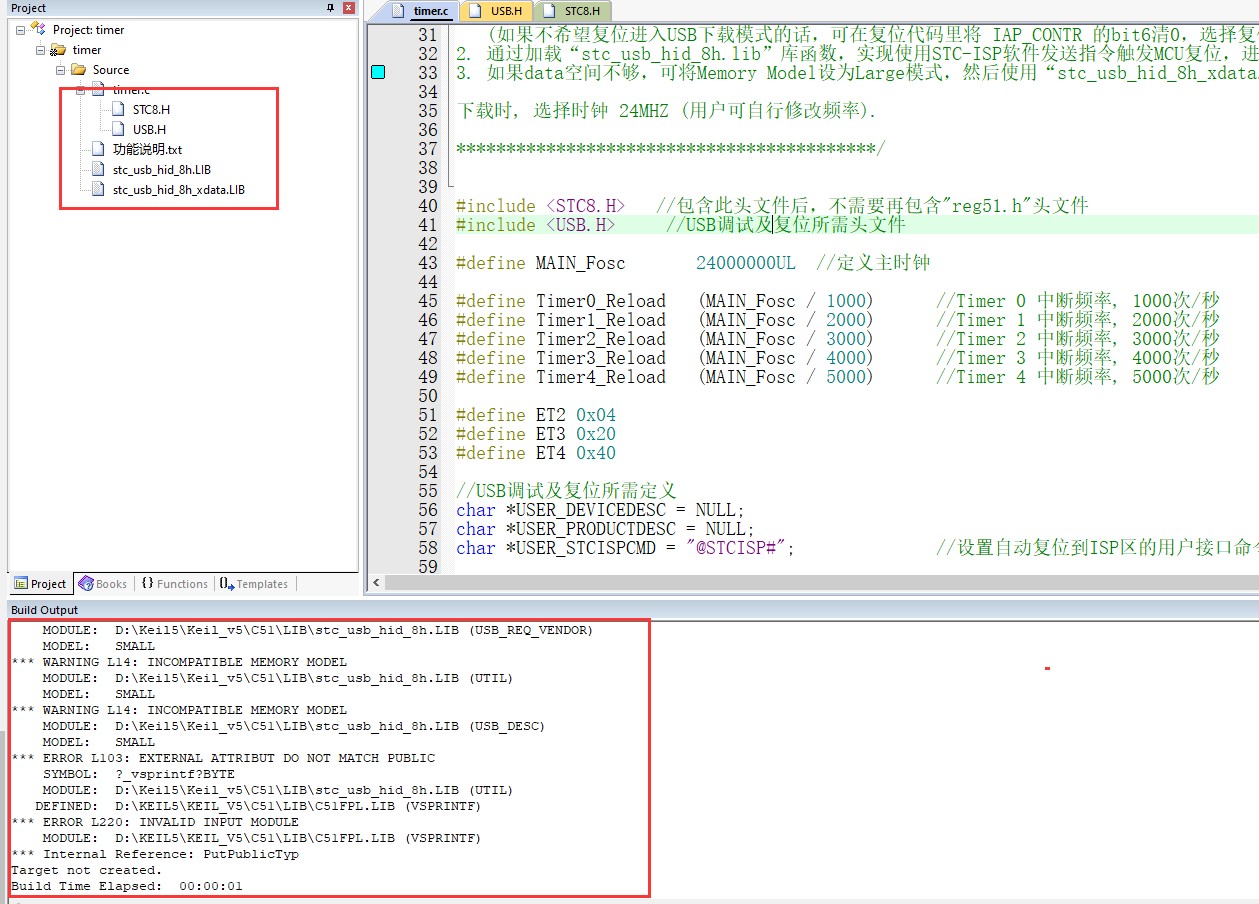
Task: Open the Functions panel tab
Action: (x=174, y=584)
